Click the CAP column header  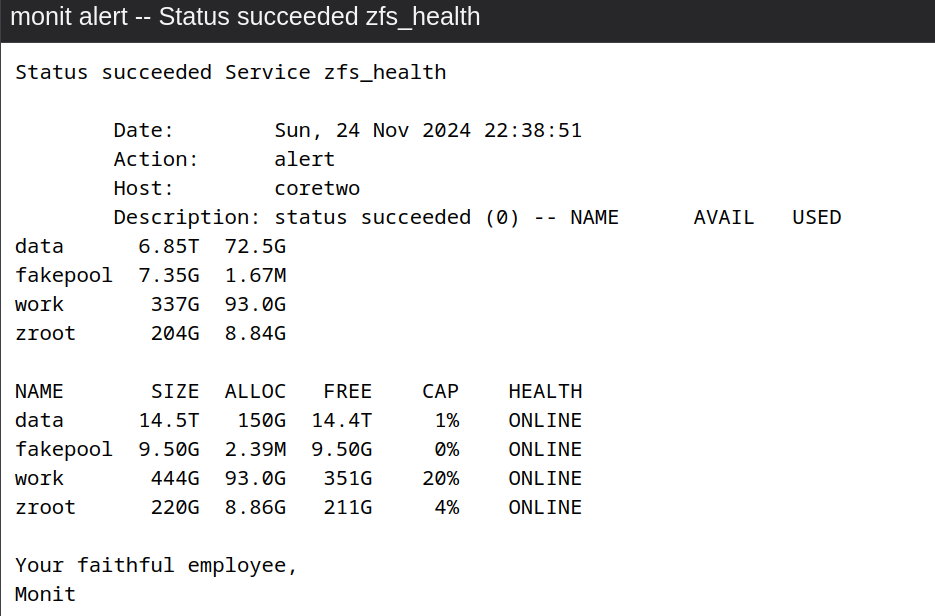[440, 391]
